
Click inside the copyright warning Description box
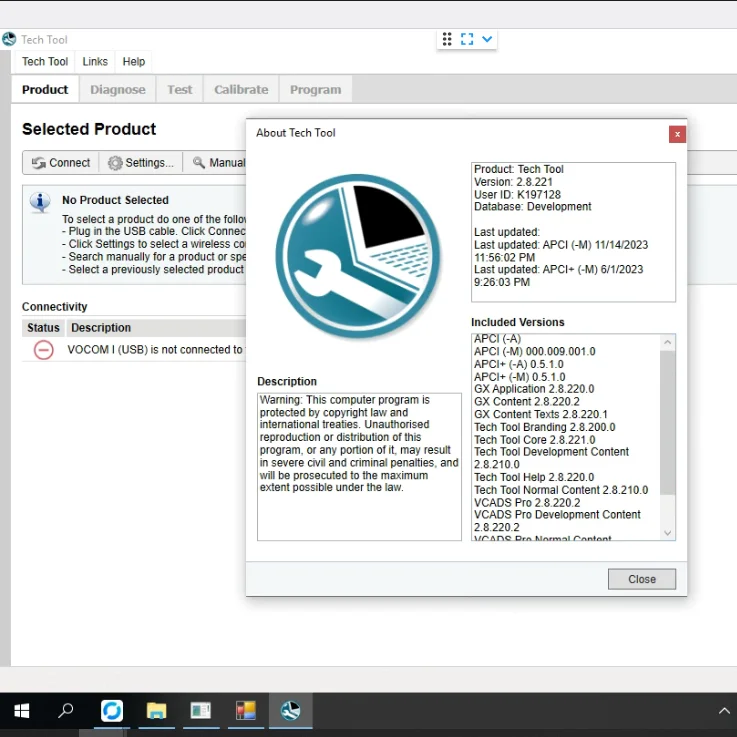coord(359,467)
